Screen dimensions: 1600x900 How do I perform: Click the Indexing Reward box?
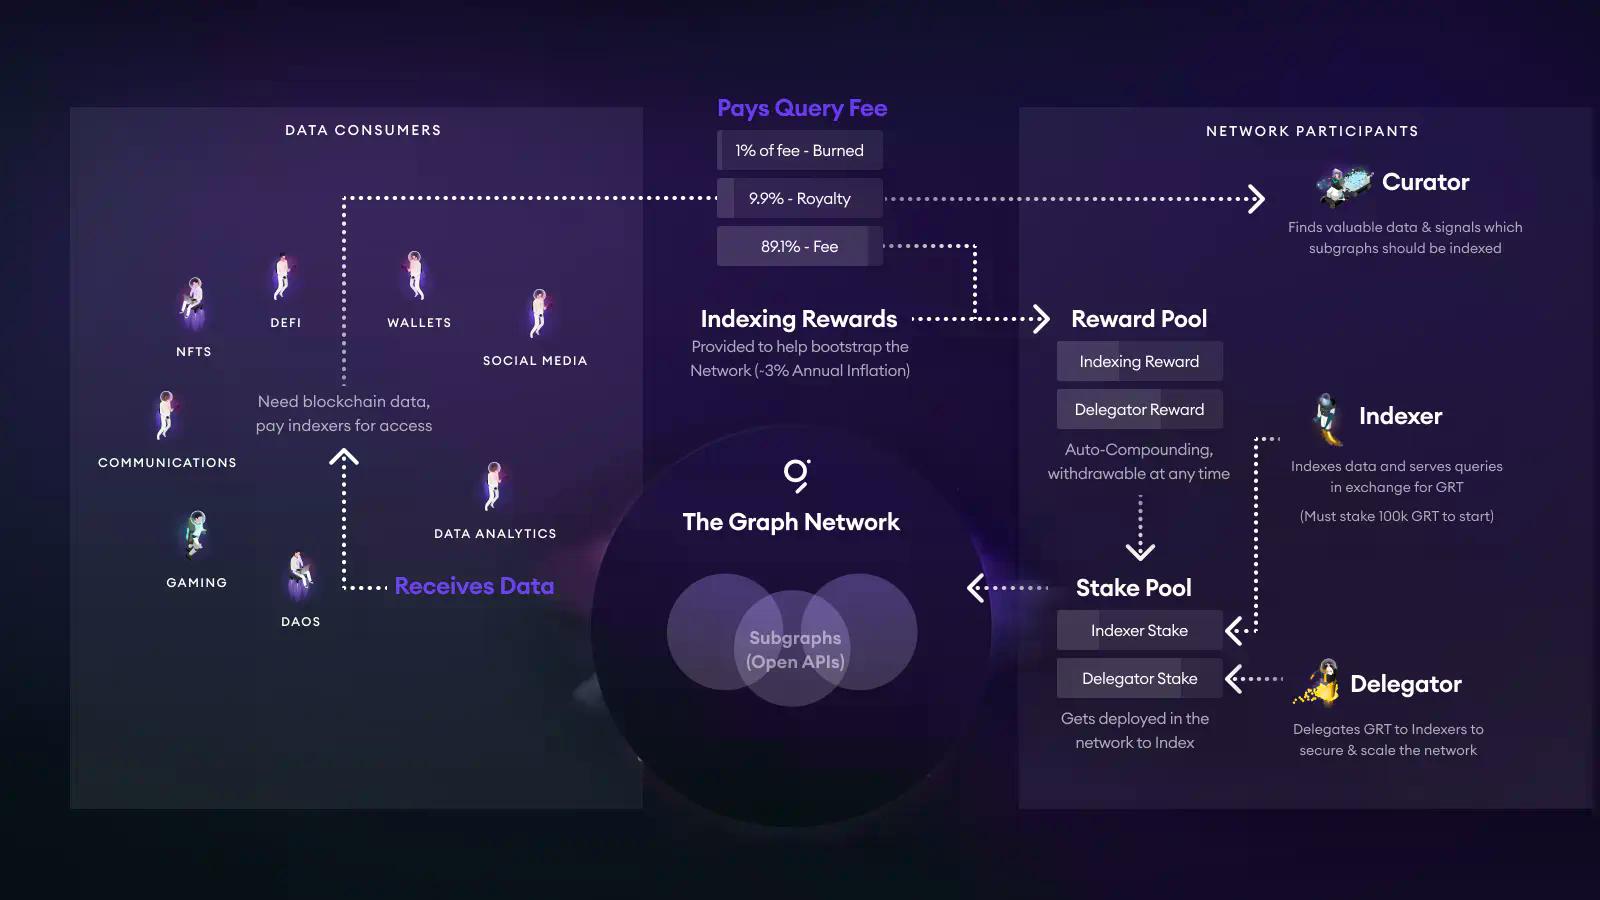pyautogui.click(x=1140, y=361)
